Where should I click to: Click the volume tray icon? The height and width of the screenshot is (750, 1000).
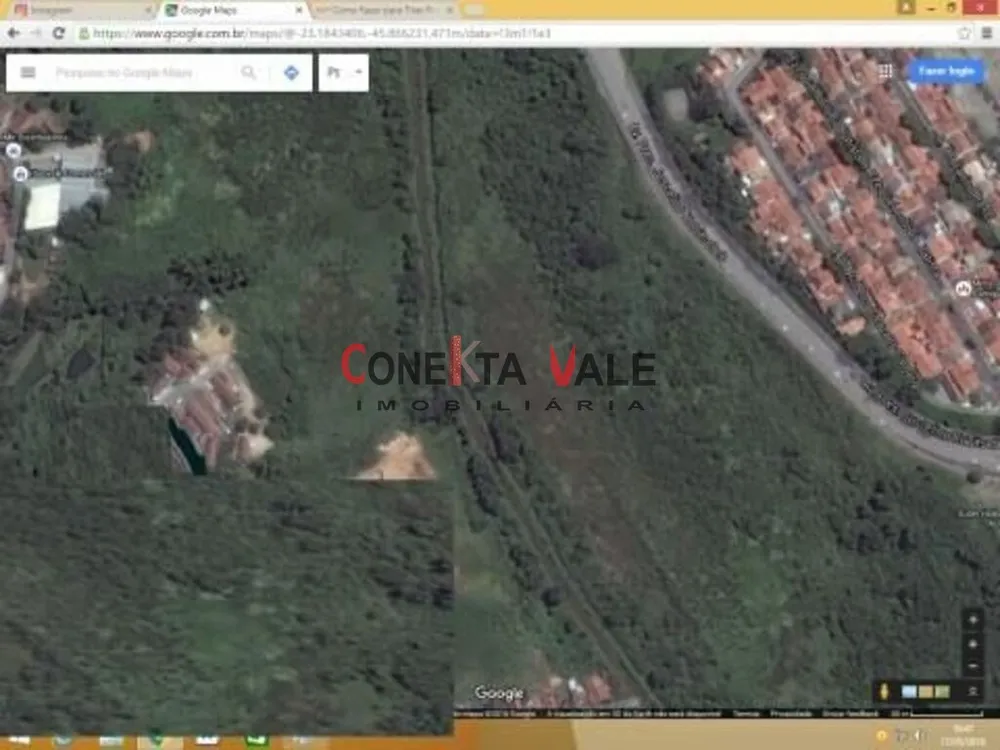(919, 737)
